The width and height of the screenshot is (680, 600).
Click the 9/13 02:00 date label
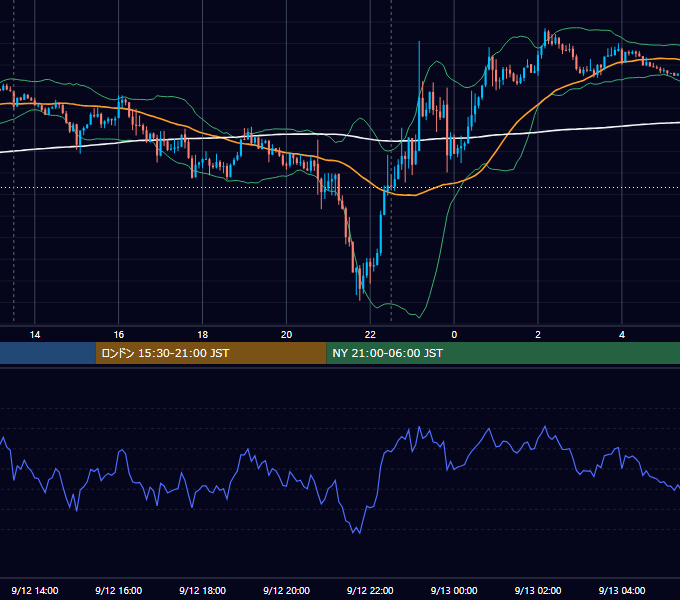[538, 590]
